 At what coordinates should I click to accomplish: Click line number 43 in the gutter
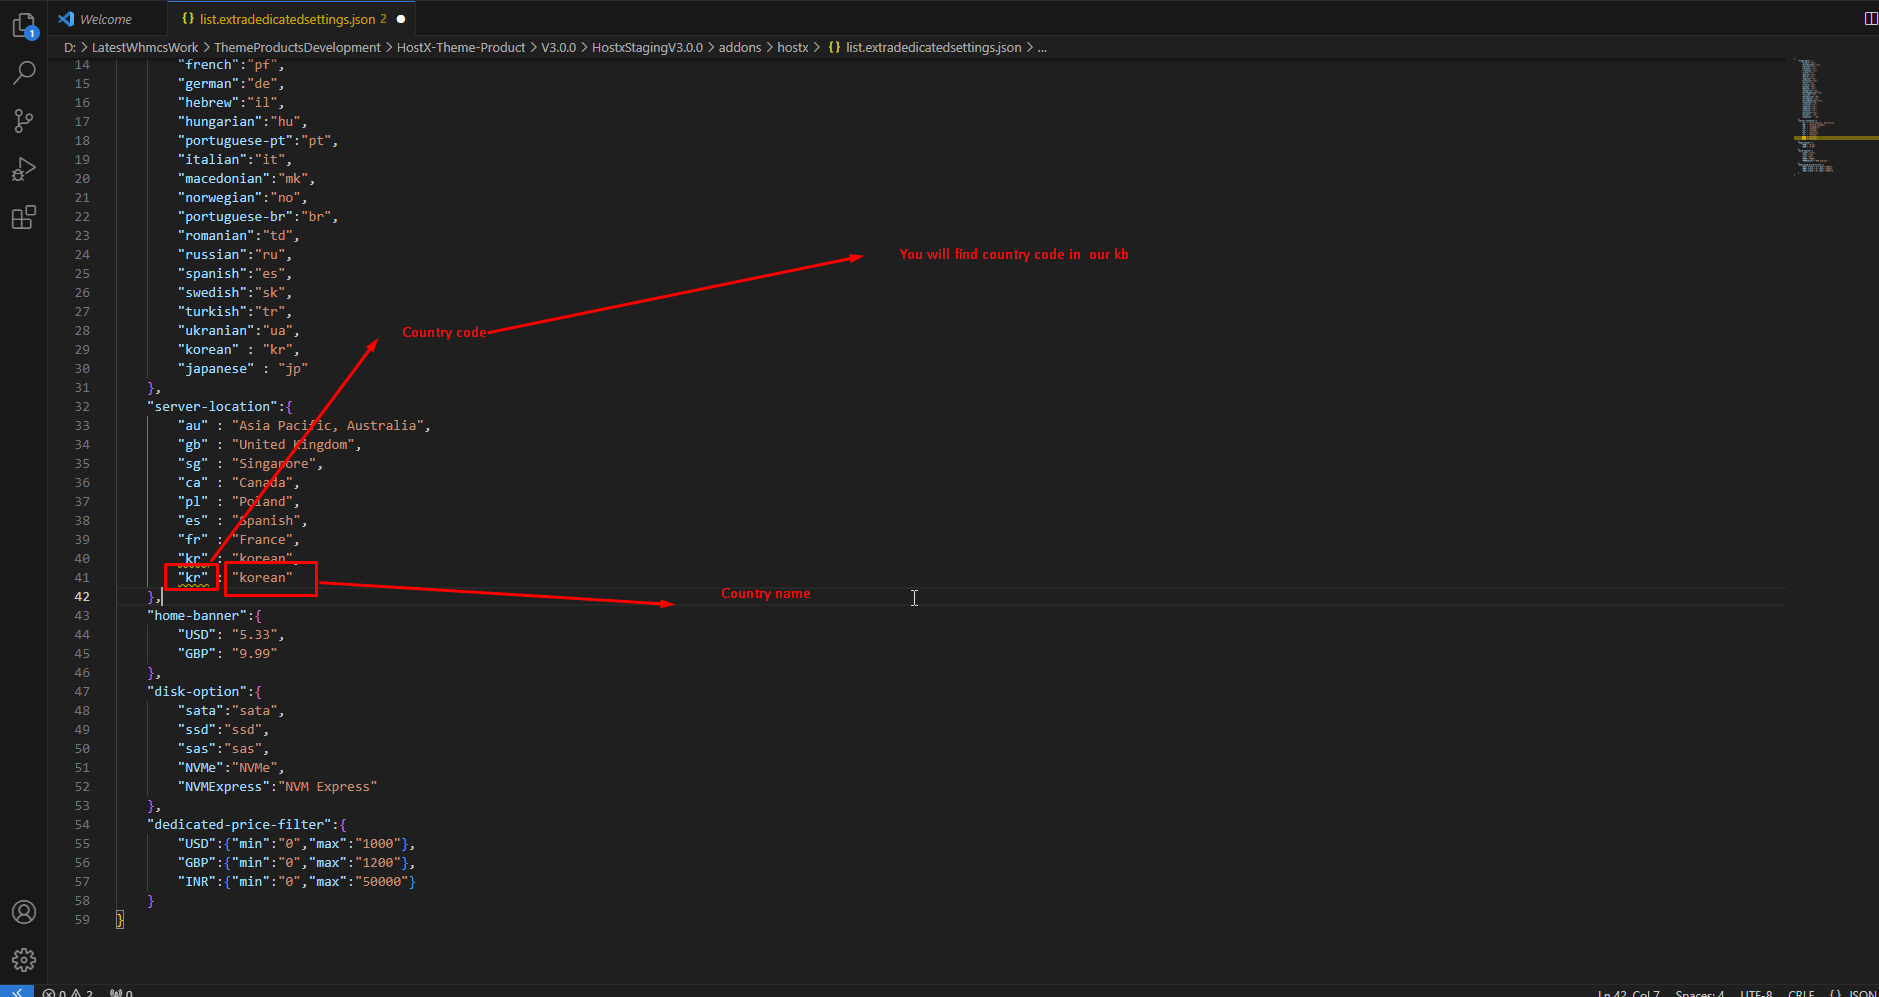pos(82,615)
